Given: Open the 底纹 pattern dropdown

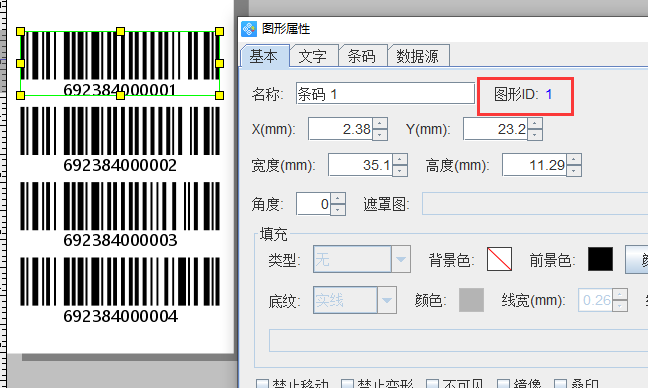Looking at the screenshot, I should pos(387,300).
